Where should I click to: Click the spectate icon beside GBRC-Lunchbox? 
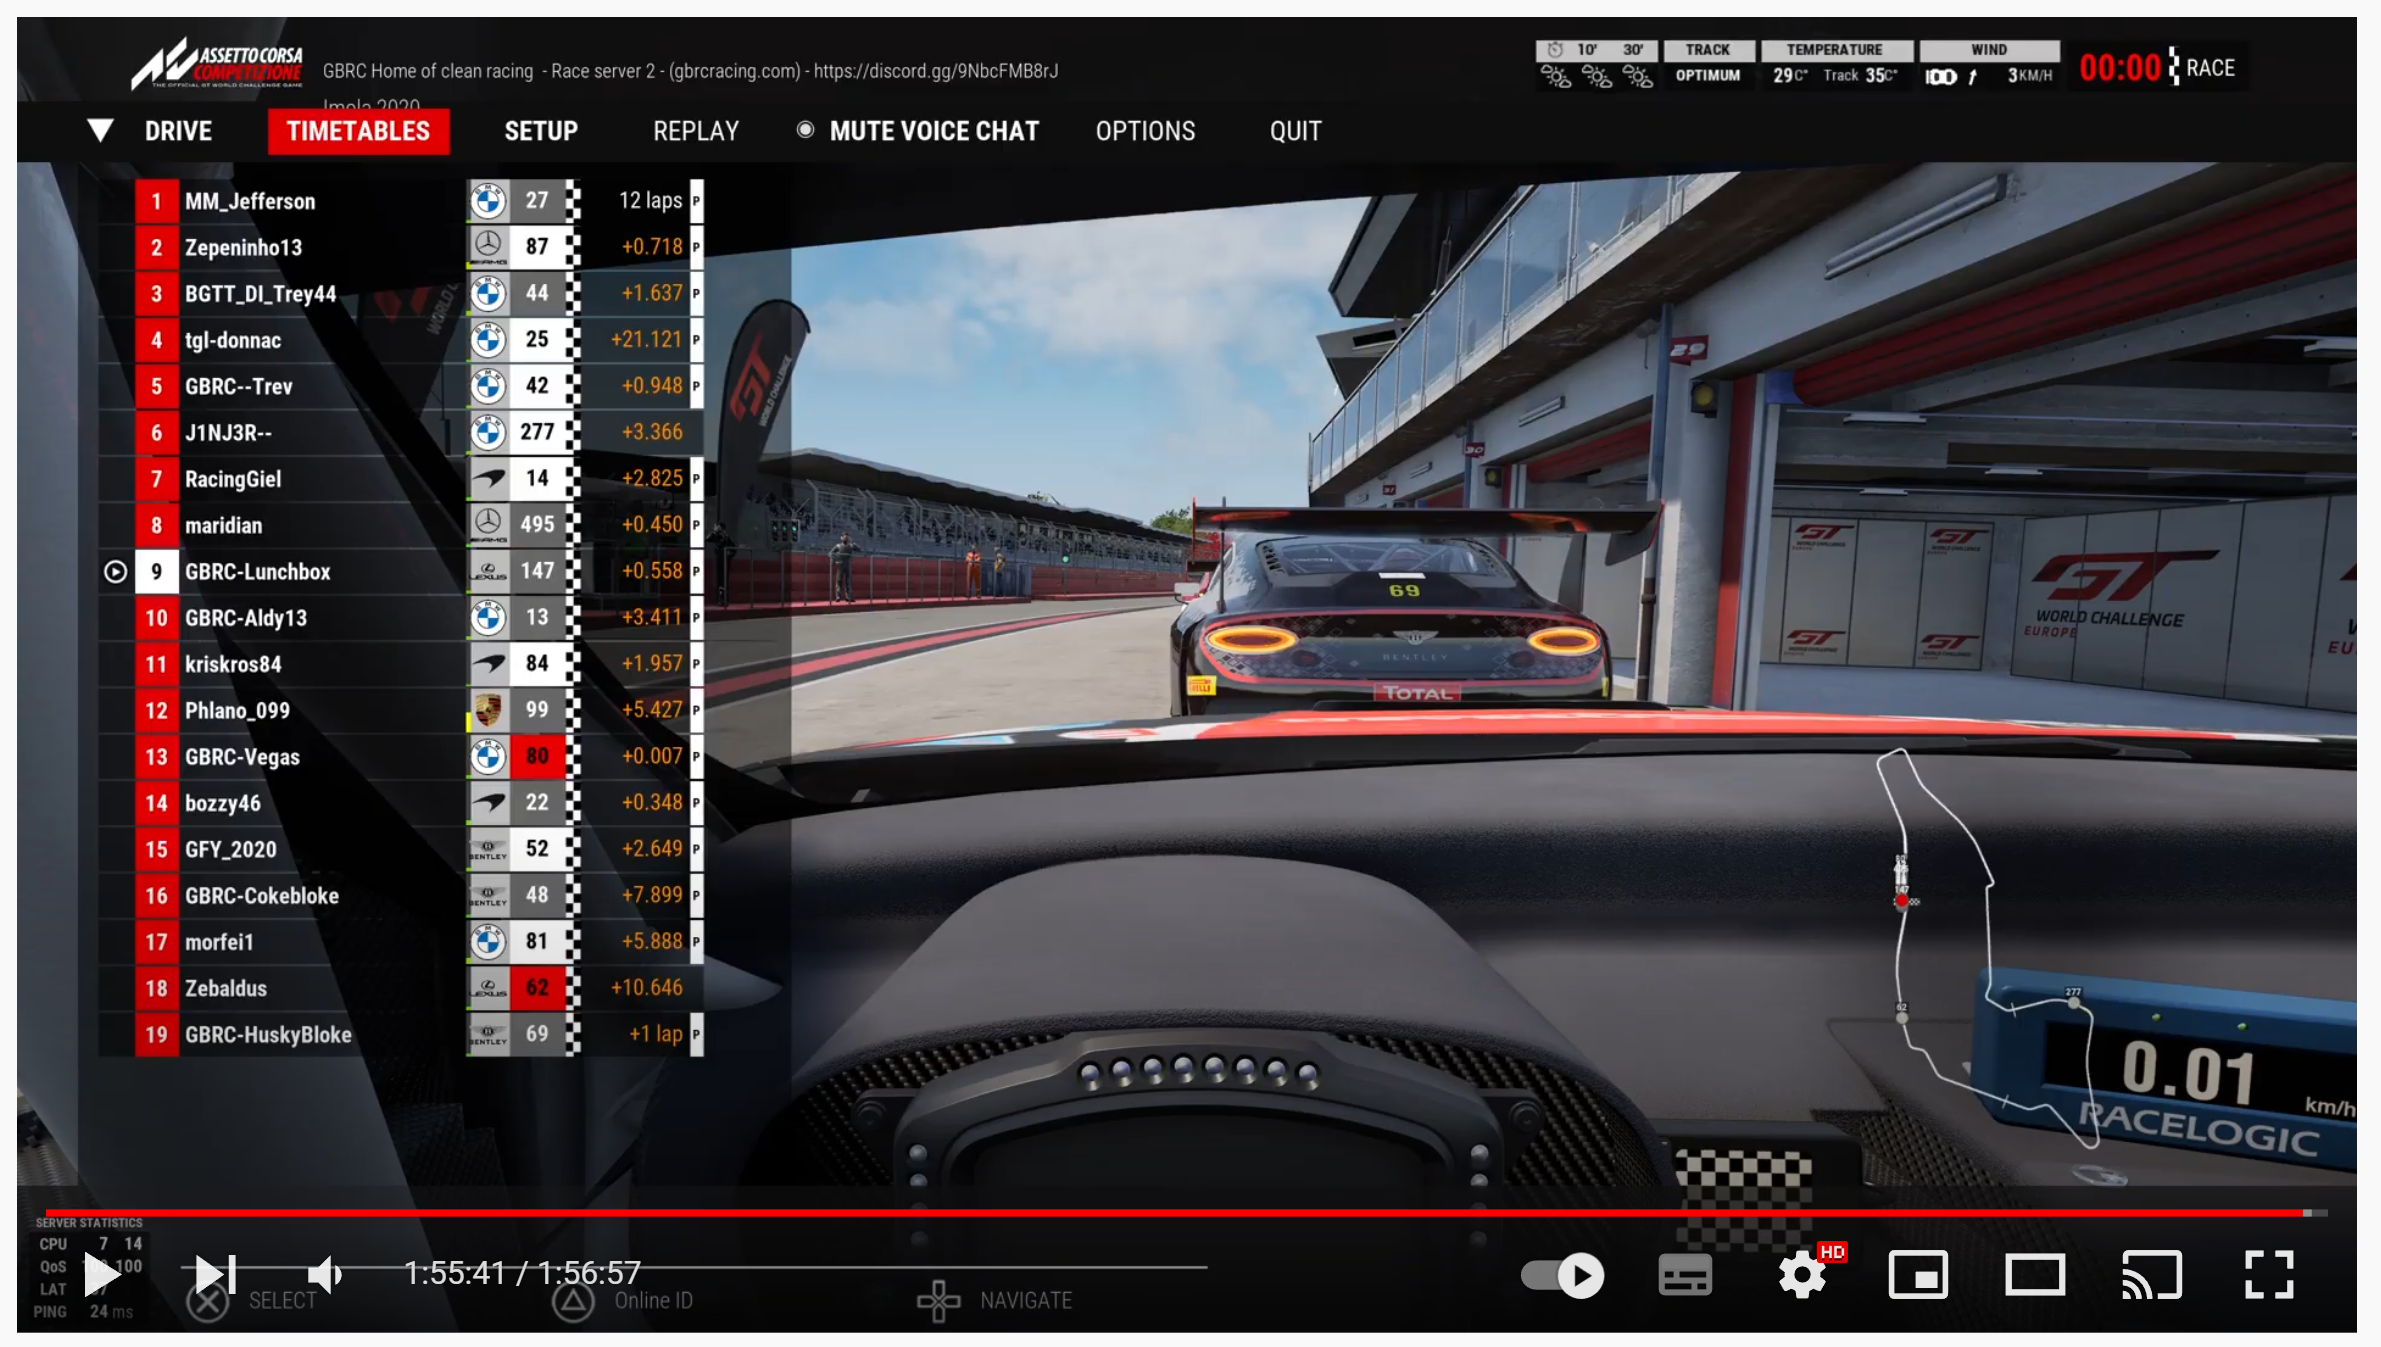pyautogui.click(x=116, y=572)
